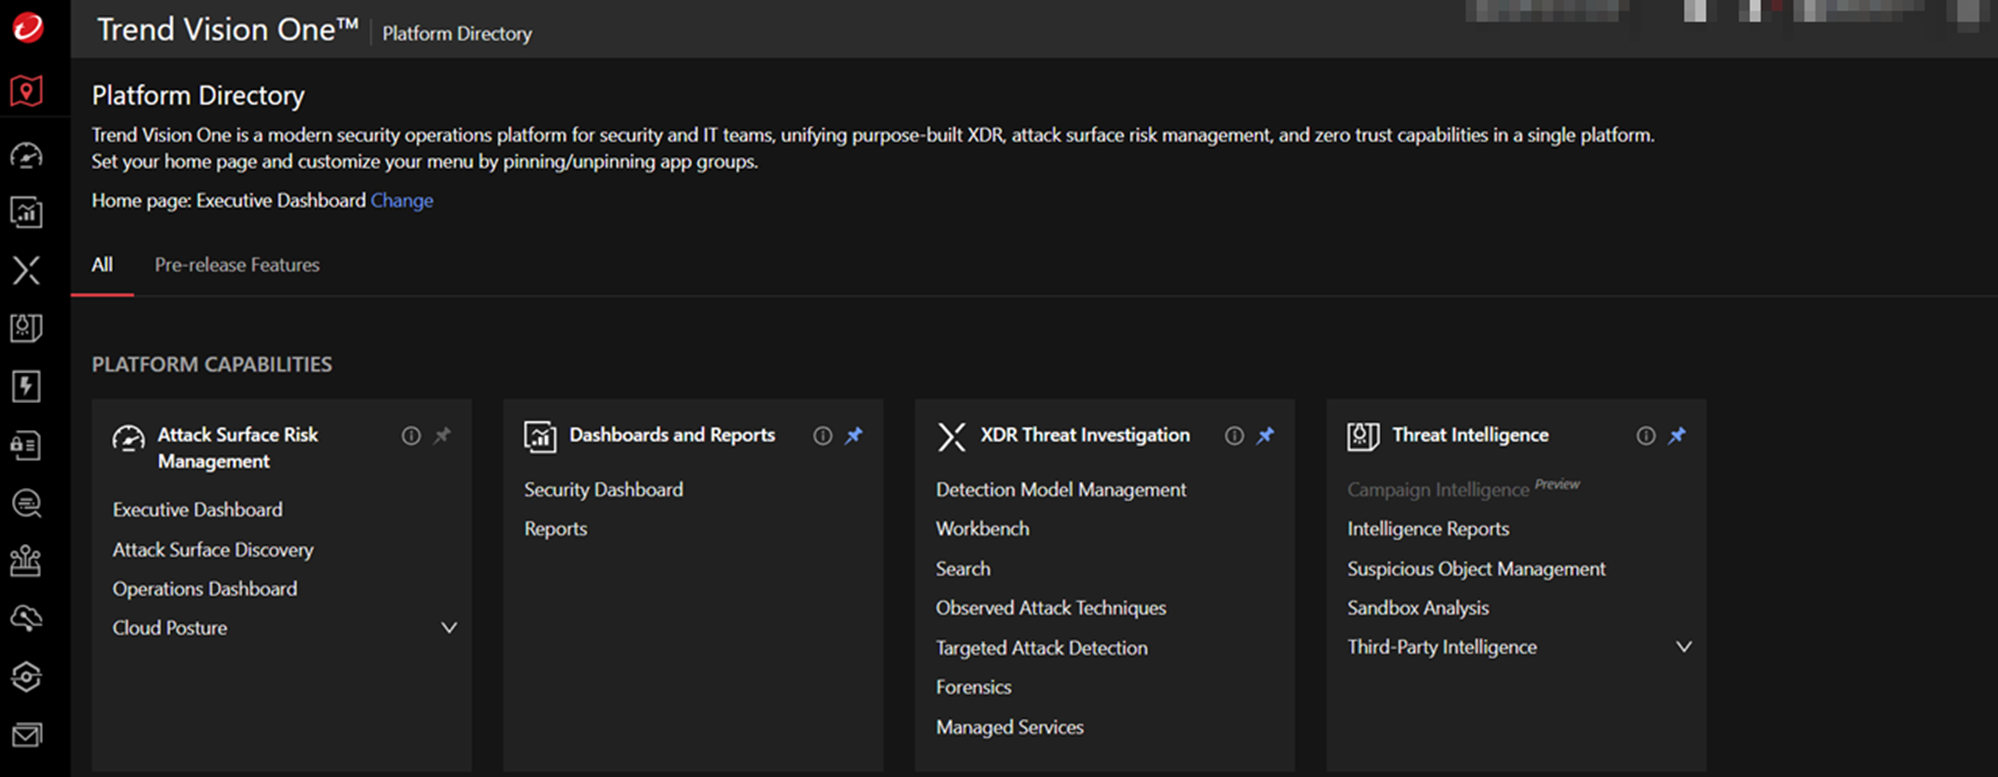Expand the Cloud Posture chevron
The image size is (1998, 777).
tap(449, 628)
